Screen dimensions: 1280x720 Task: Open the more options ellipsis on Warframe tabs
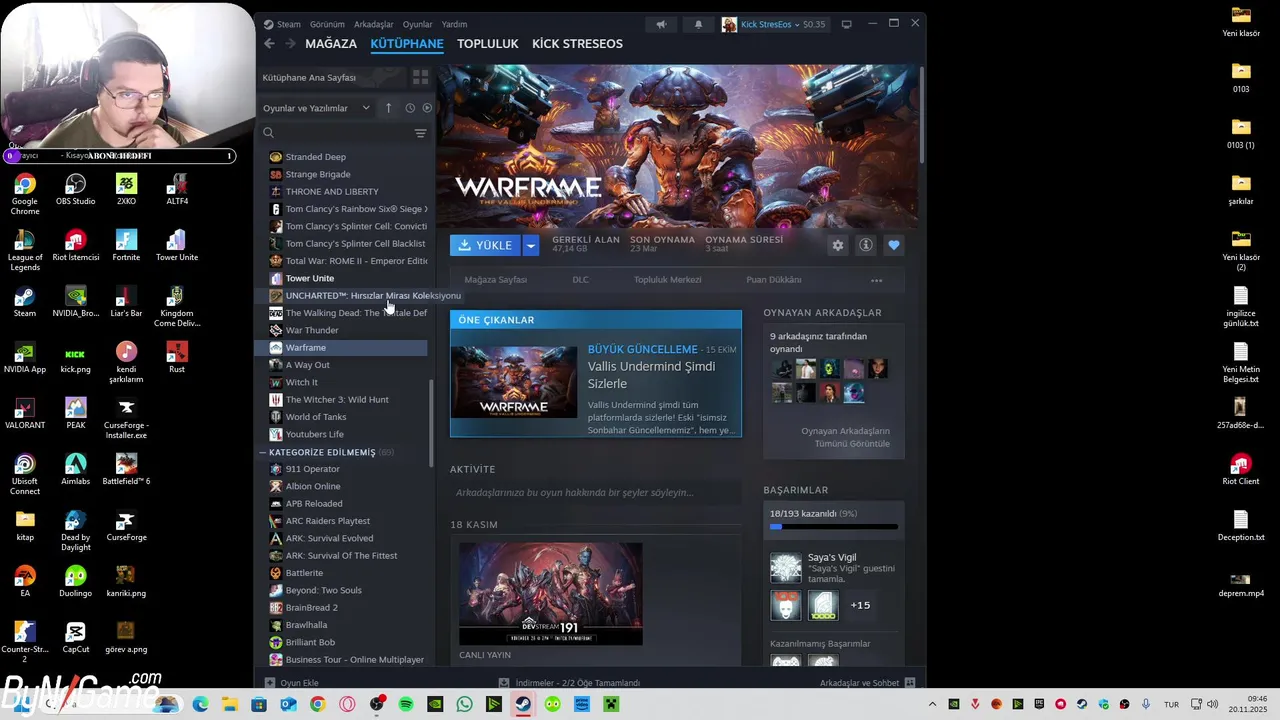pyautogui.click(x=877, y=280)
